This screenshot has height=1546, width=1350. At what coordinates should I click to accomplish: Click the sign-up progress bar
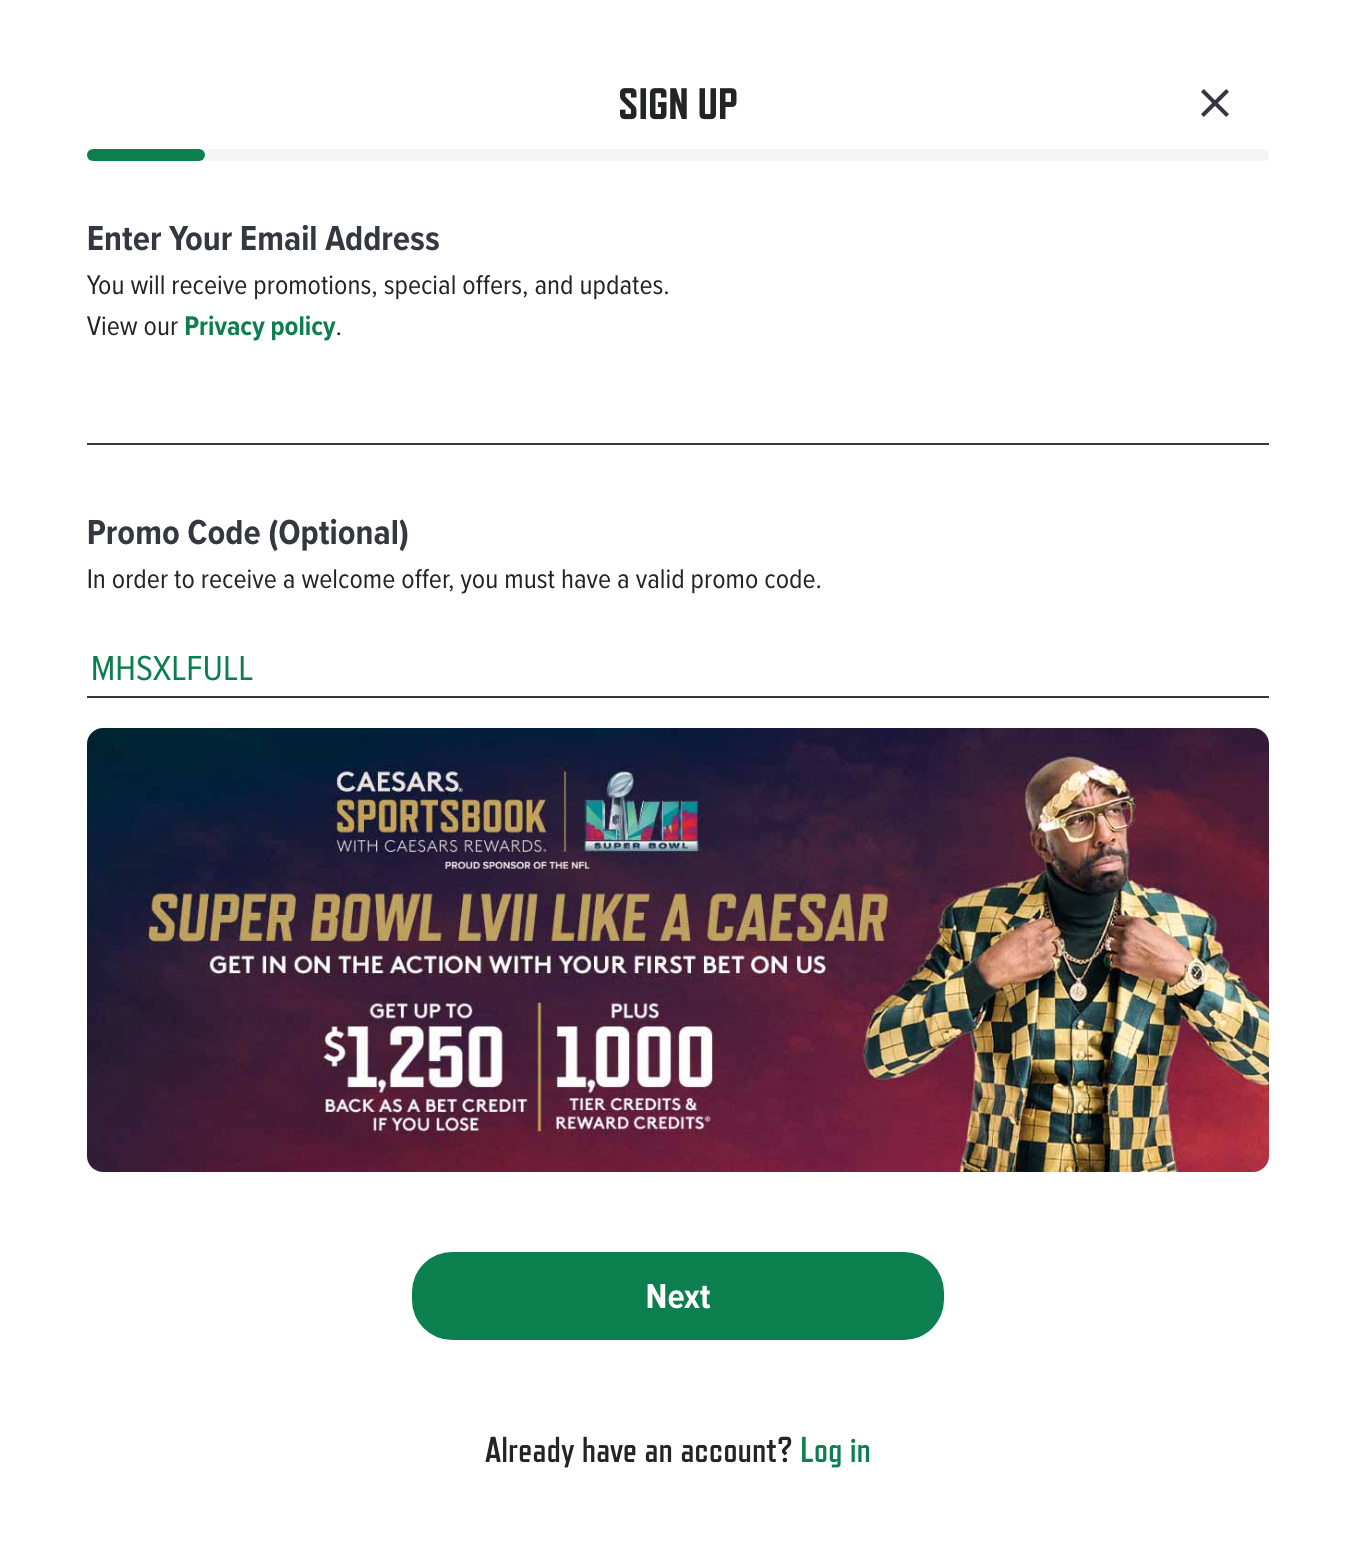675,154
